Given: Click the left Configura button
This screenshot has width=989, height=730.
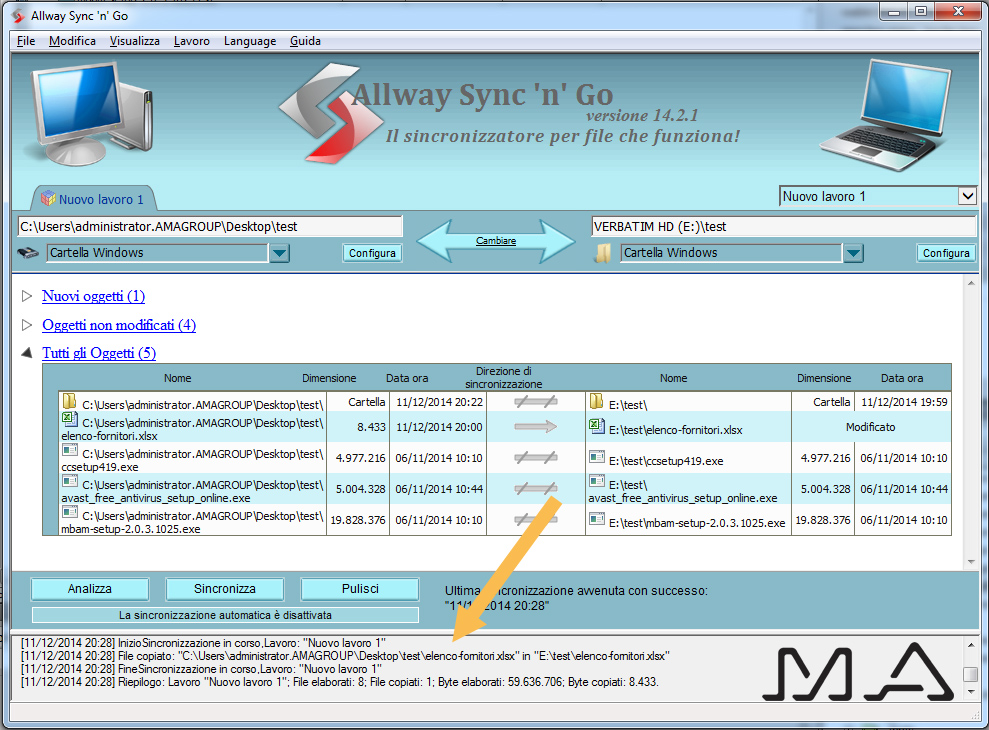Looking at the screenshot, I should (372, 253).
